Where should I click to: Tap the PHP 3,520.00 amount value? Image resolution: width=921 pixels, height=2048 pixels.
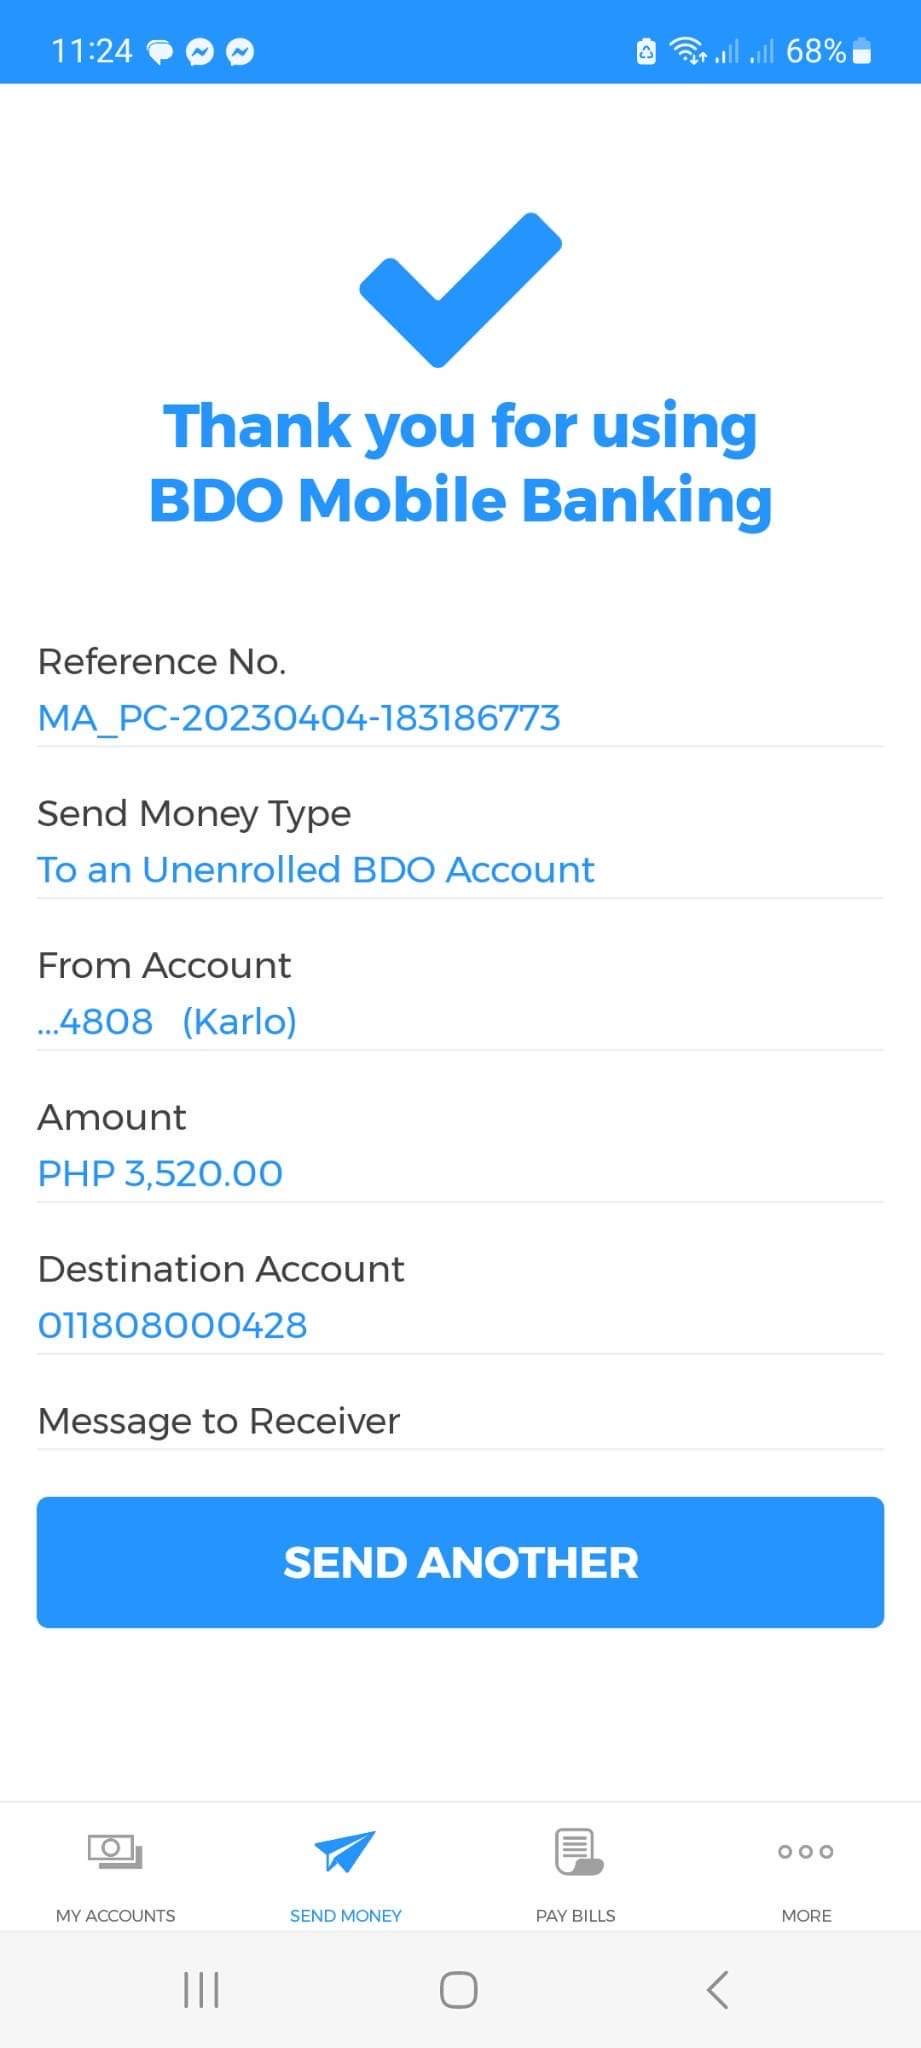[160, 1173]
